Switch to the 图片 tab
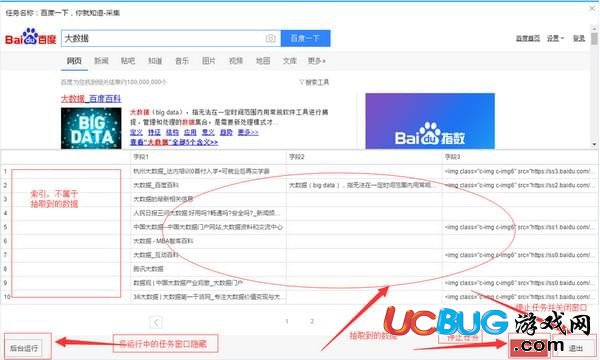The image size is (600, 360). [209, 60]
